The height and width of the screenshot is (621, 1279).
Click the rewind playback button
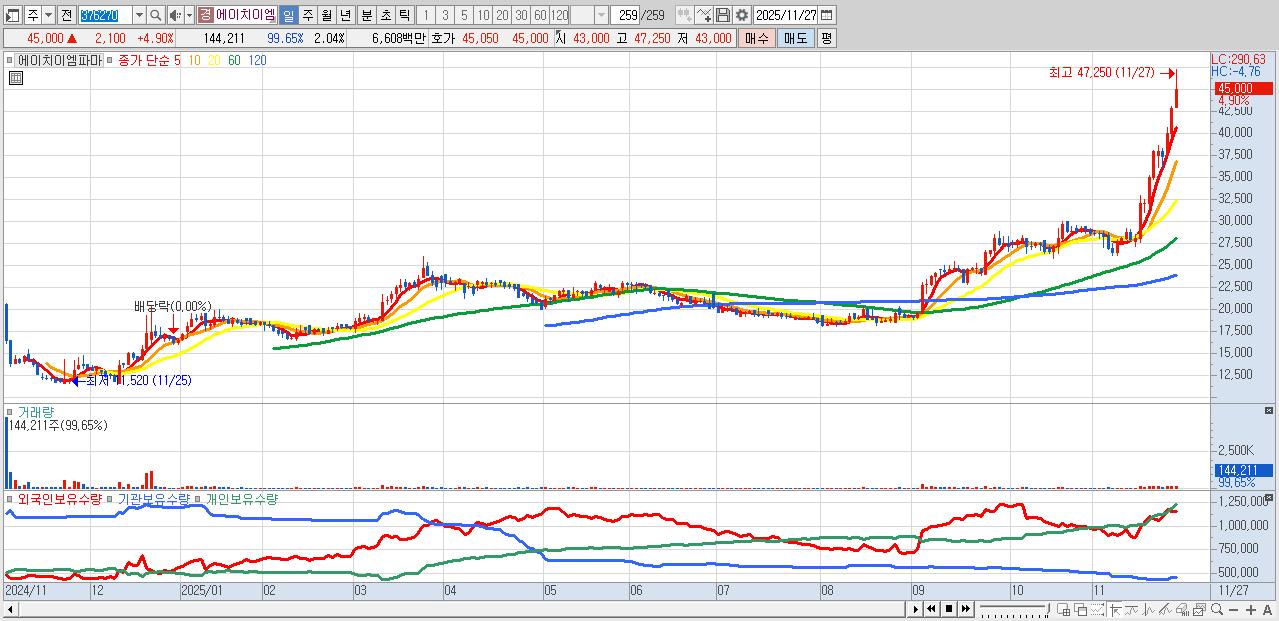pos(931,609)
